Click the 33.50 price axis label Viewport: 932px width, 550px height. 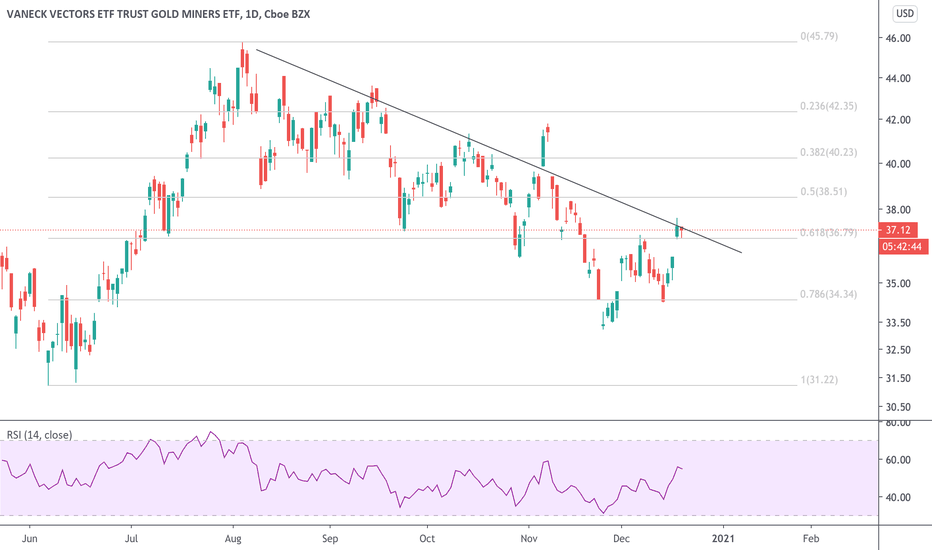point(898,323)
